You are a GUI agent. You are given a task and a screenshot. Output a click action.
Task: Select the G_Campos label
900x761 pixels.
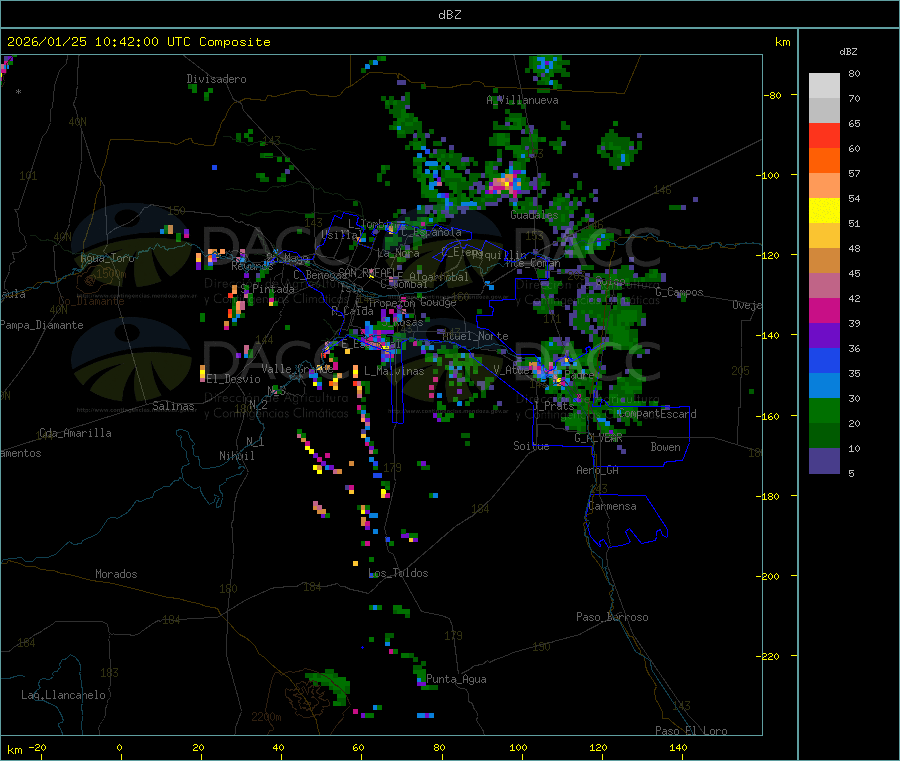680,292
